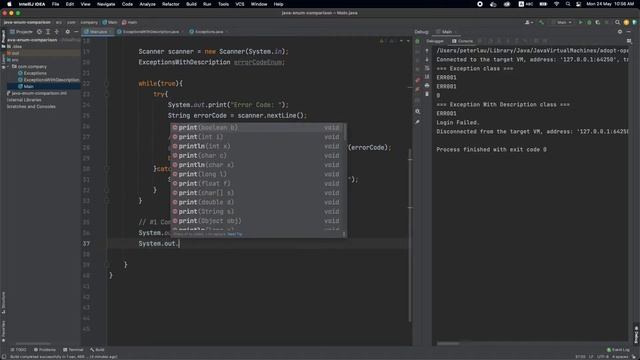The image size is (640, 360).
Task: Open the Navigate menu
Action: pyautogui.click(x=106, y=4)
